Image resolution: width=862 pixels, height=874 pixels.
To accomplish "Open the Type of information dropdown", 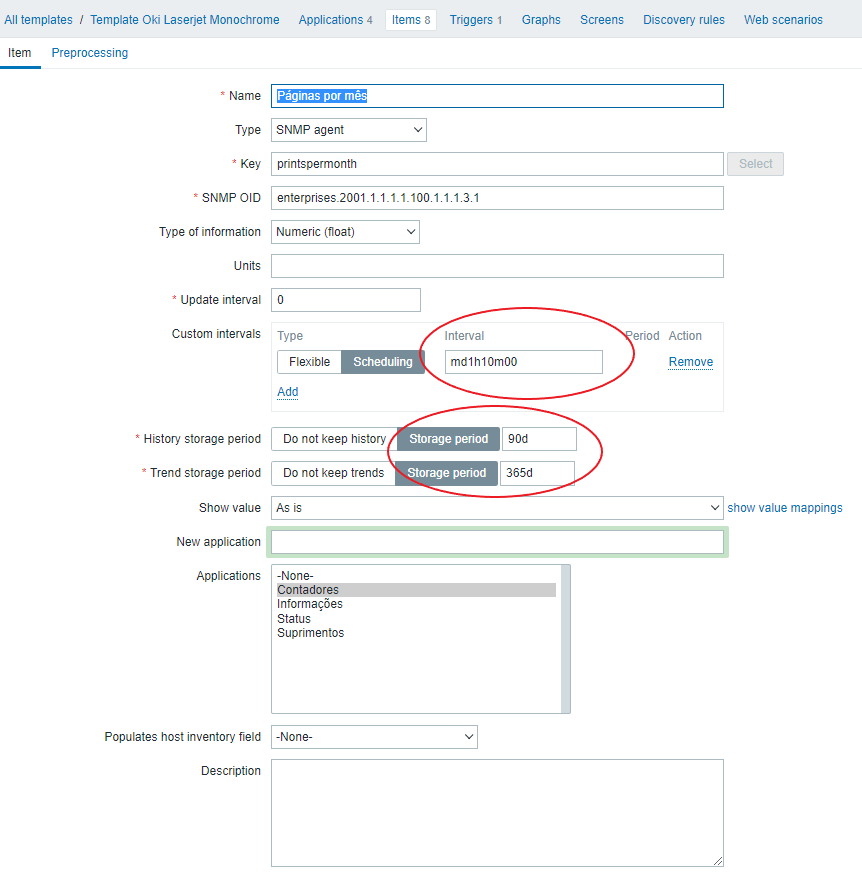I will (345, 231).
